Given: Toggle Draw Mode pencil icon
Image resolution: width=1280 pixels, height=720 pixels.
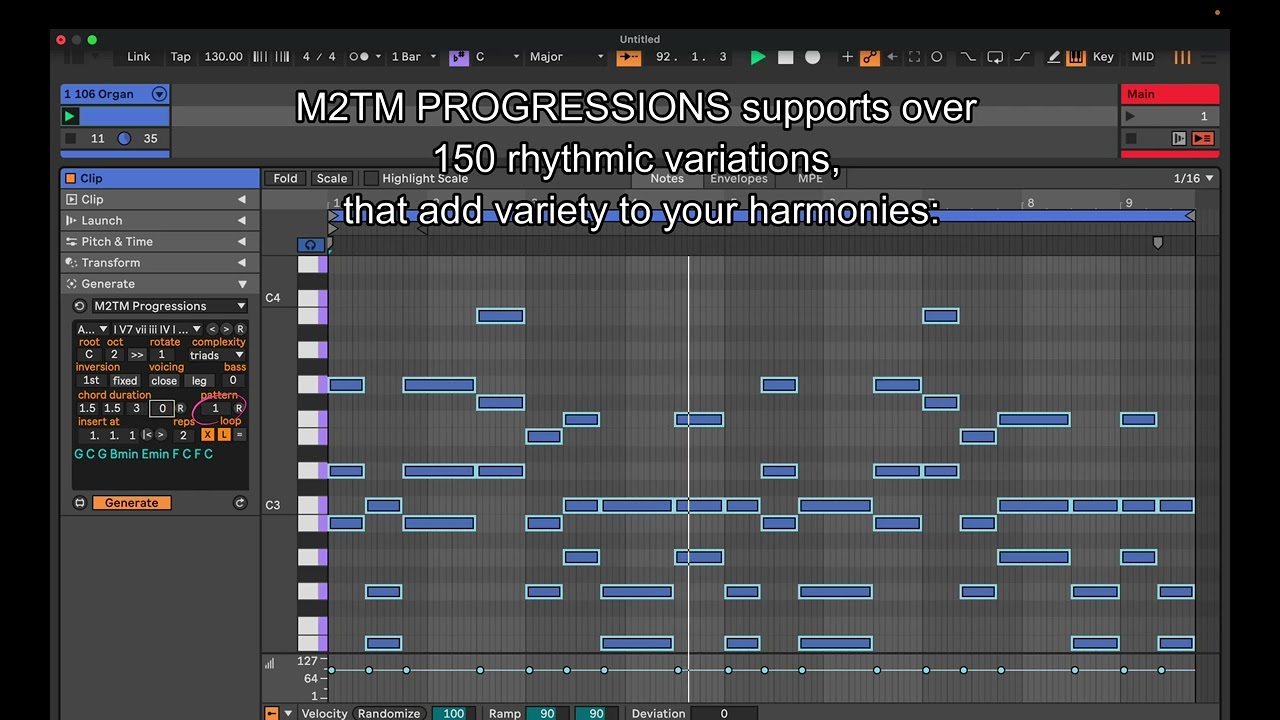Looking at the screenshot, I should pyautogui.click(x=1053, y=57).
